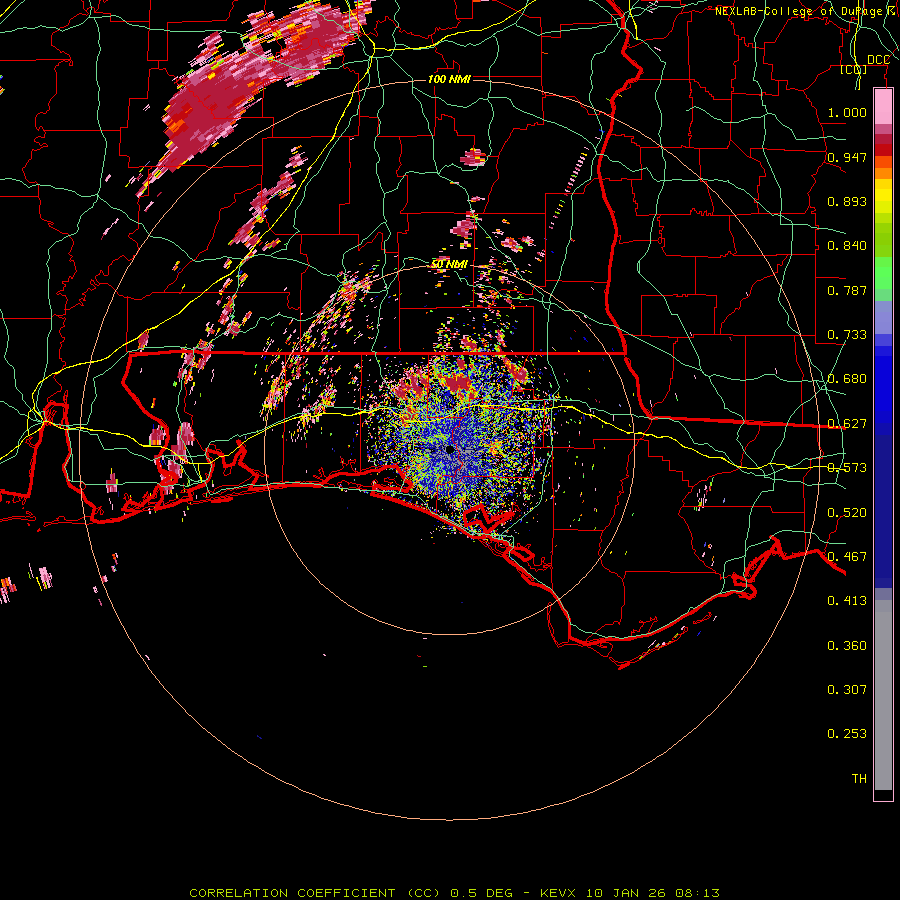Click the 0.360 scale value
The height and width of the screenshot is (900, 900).
pos(847,646)
